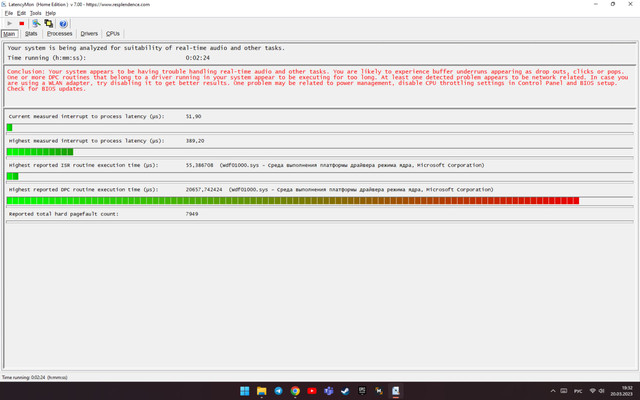Stop monitoring with the red square
Screen dimensions: 640x400
(22, 24)
